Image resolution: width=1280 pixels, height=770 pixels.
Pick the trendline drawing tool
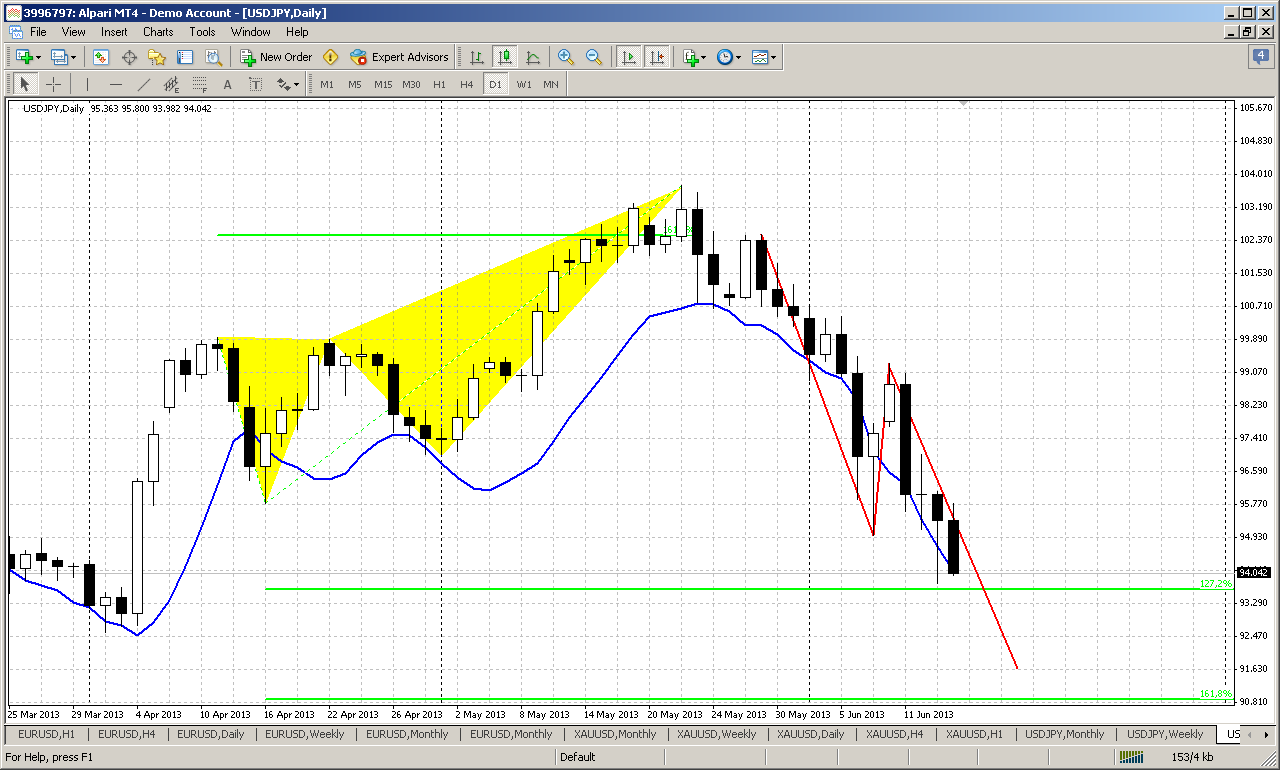(x=144, y=85)
